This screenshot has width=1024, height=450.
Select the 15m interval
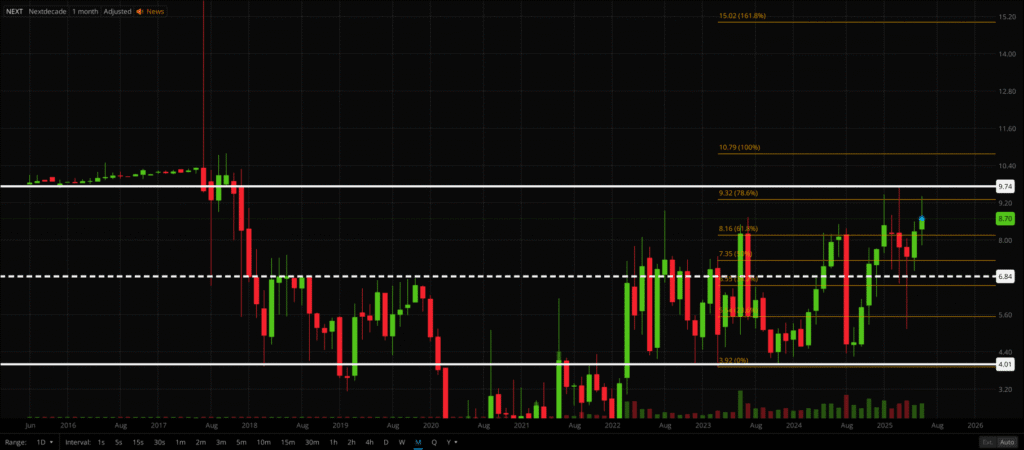click(287, 441)
